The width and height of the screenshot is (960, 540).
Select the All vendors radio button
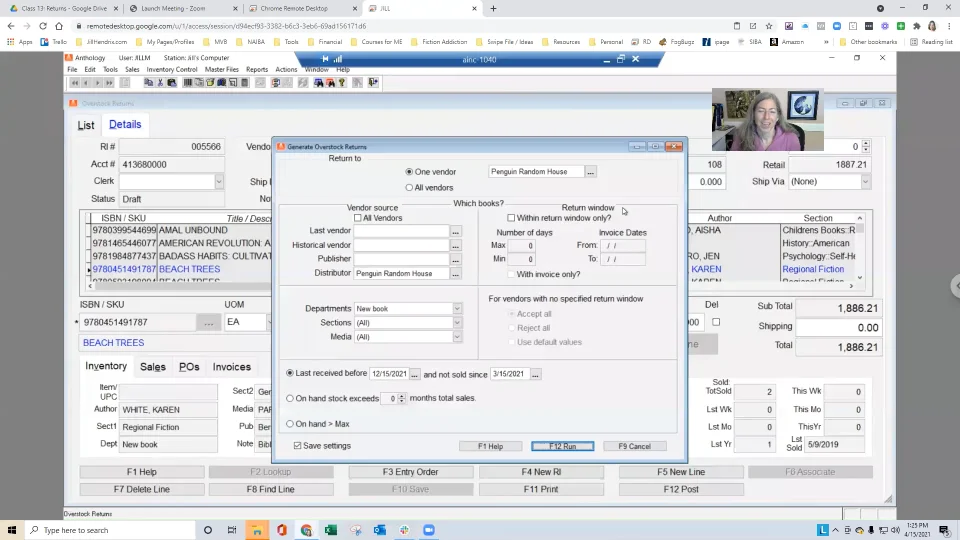tap(409, 187)
